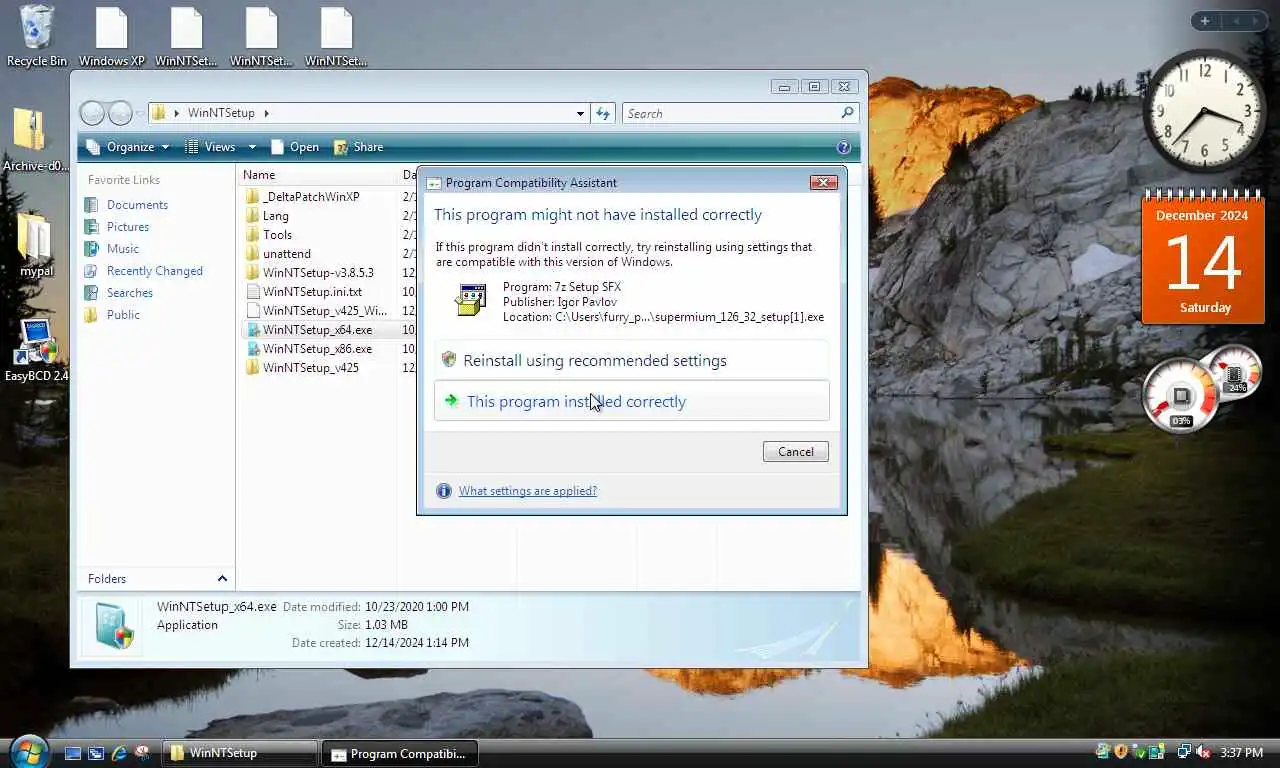Click the analog clock gadget
The image size is (1280, 768).
(1204, 112)
